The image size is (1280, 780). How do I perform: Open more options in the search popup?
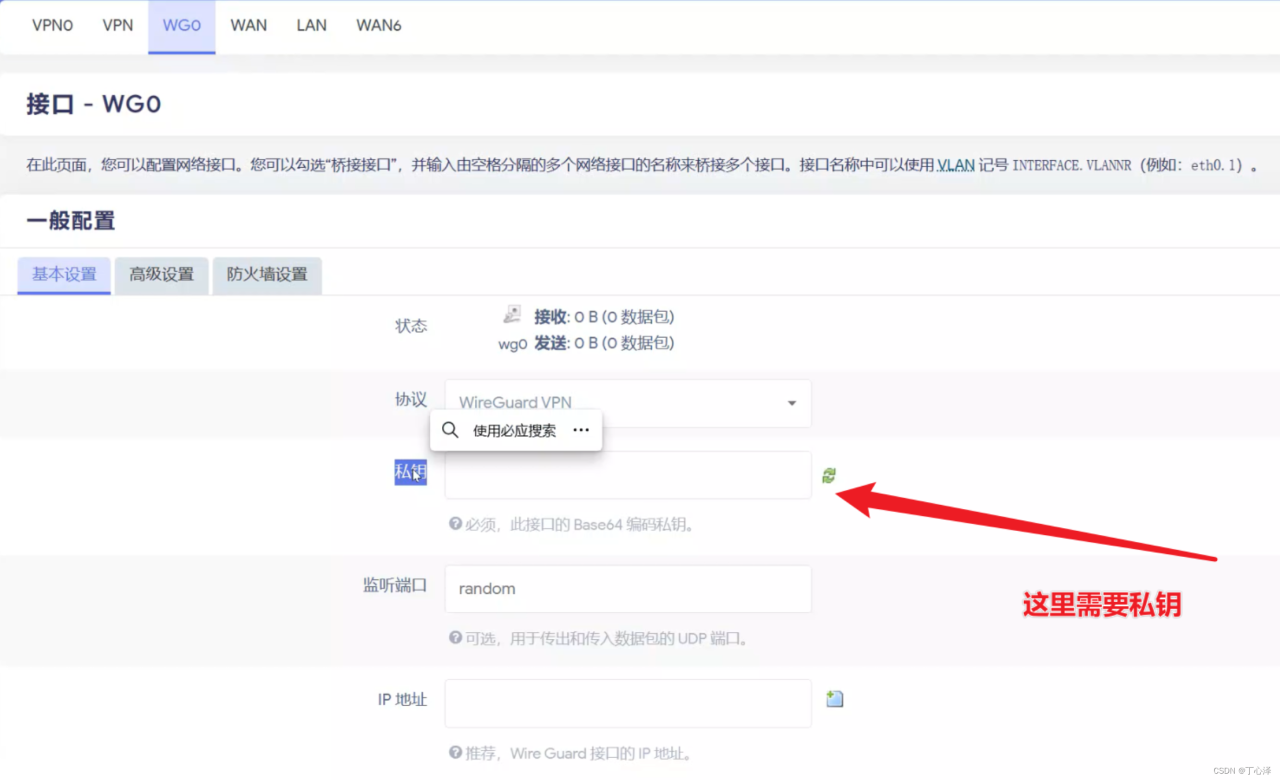point(581,430)
